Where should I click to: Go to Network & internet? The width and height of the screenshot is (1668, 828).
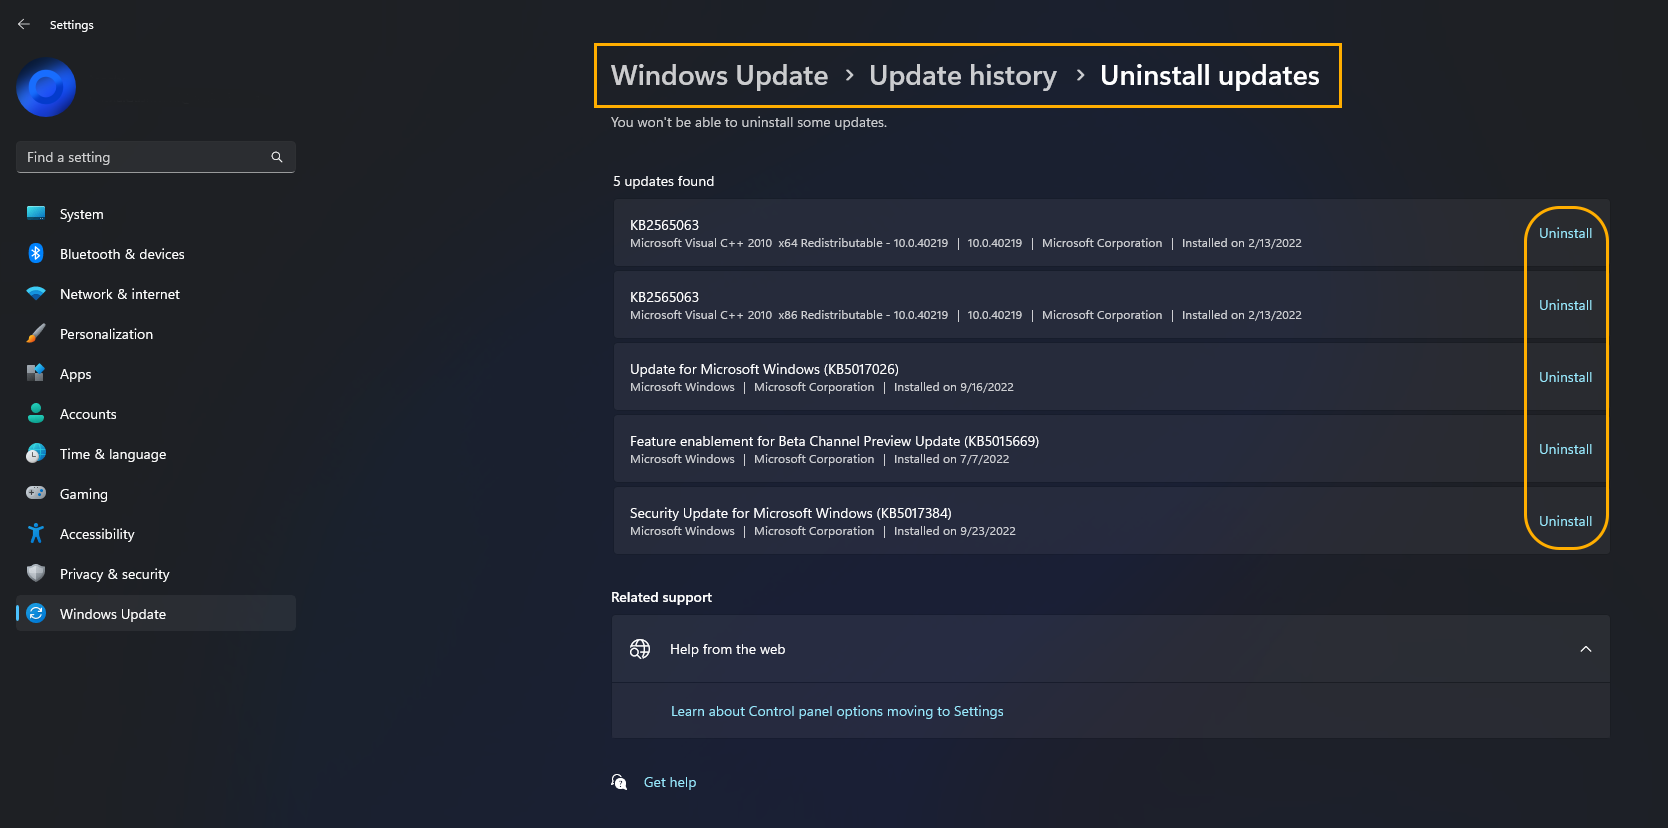coord(156,294)
